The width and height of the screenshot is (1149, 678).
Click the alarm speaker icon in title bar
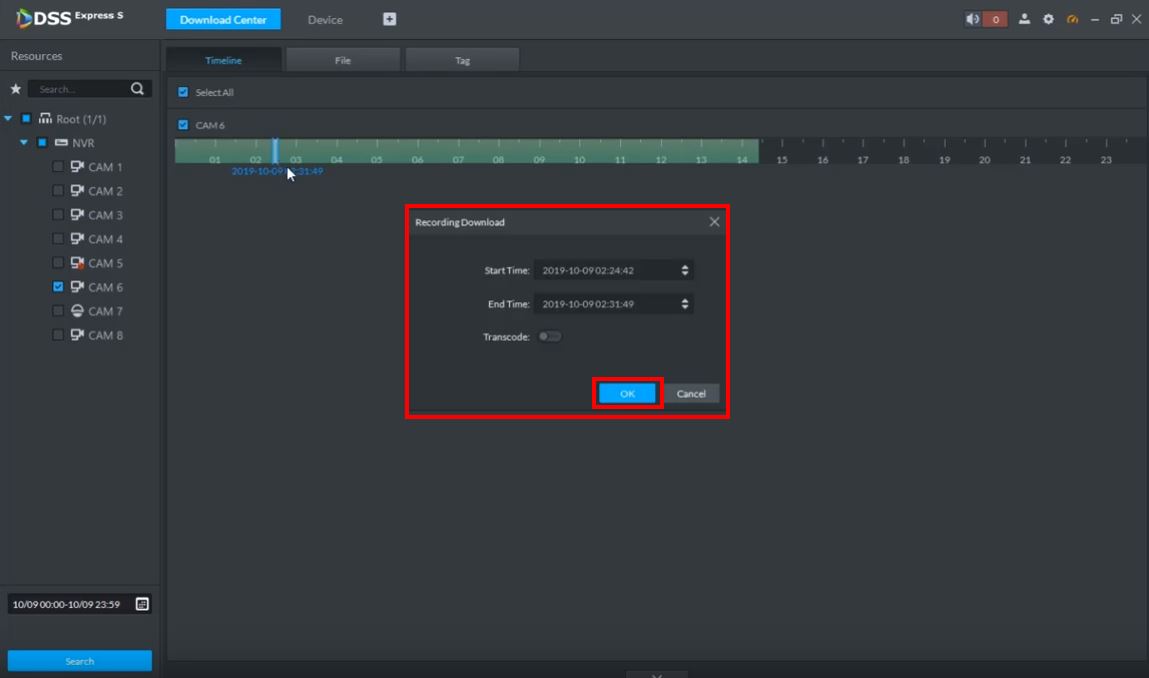click(973, 19)
